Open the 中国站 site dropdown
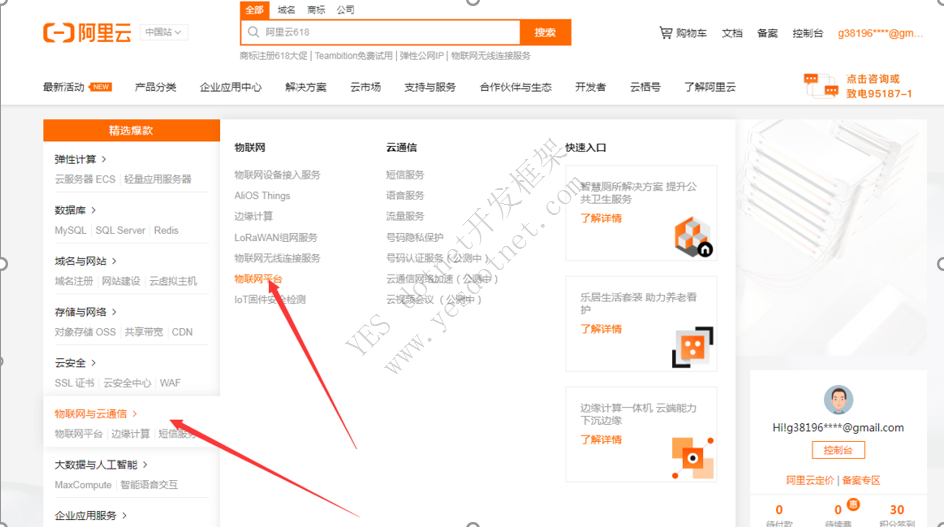 pos(163,32)
